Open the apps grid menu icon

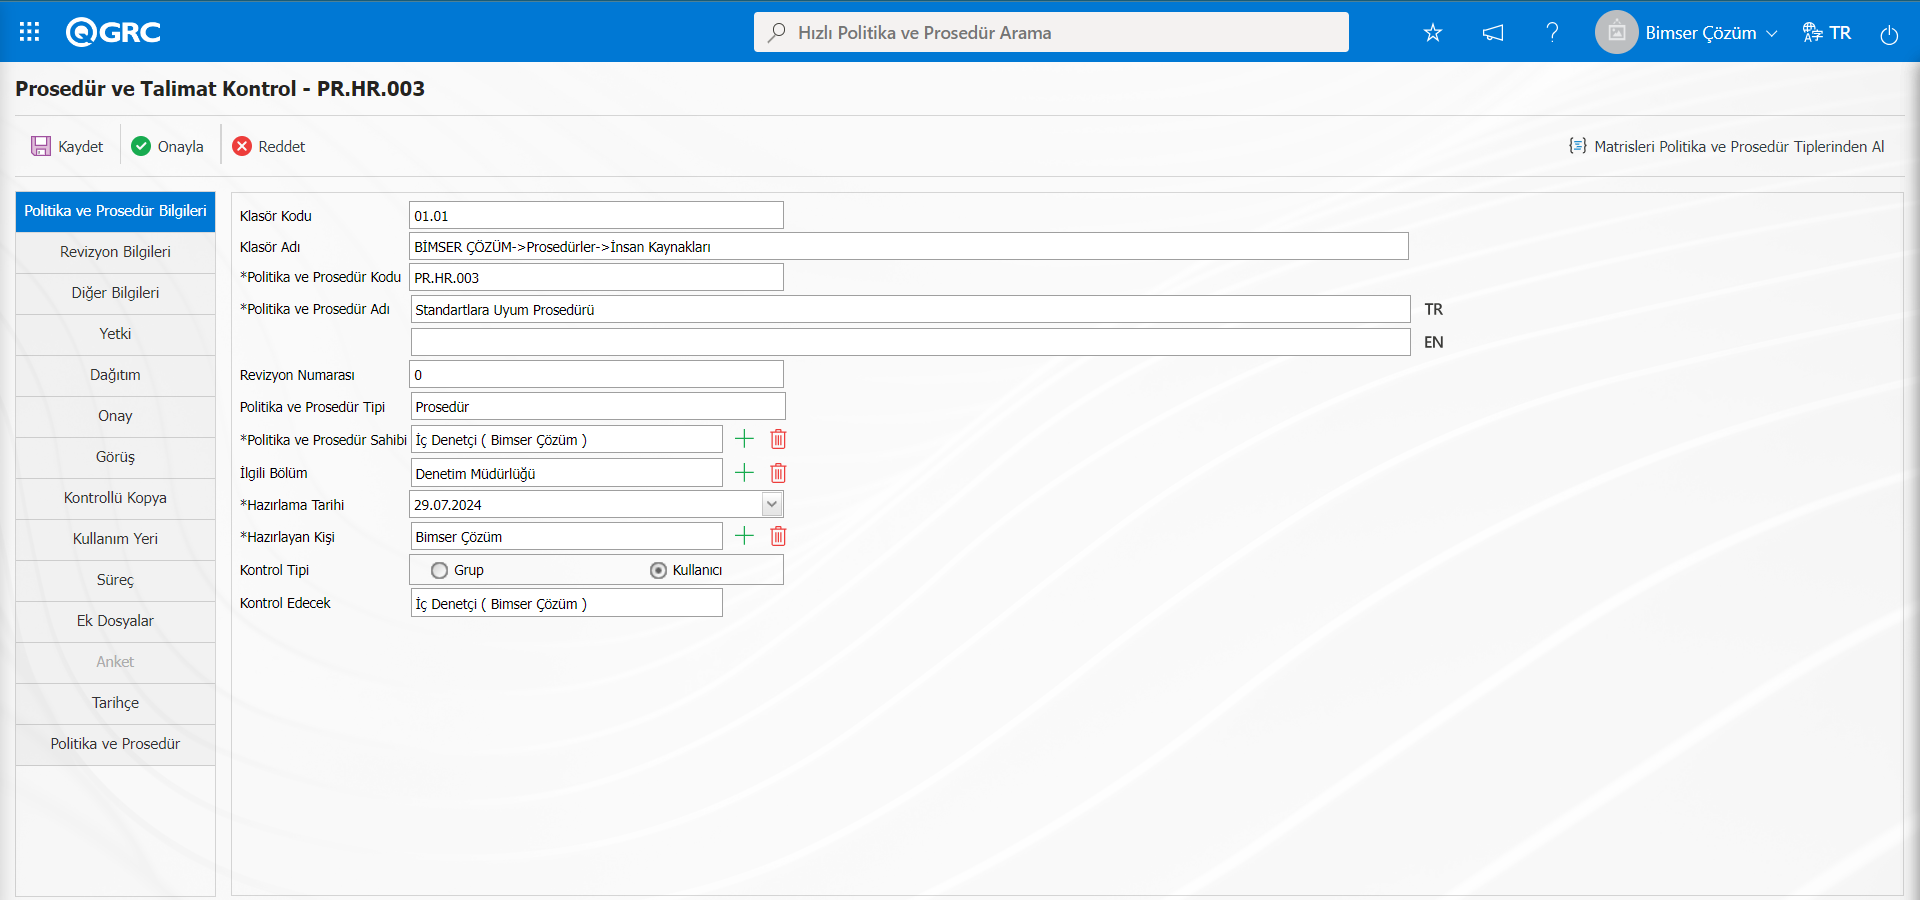(x=29, y=32)
